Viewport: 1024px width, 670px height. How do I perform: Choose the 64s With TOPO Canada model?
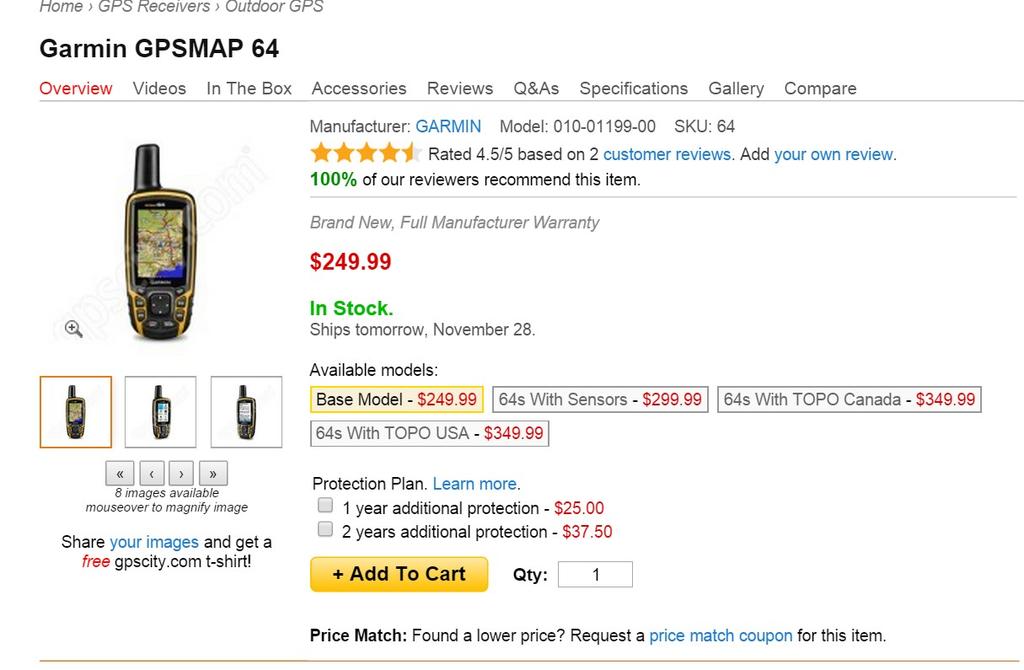(849, 400)
